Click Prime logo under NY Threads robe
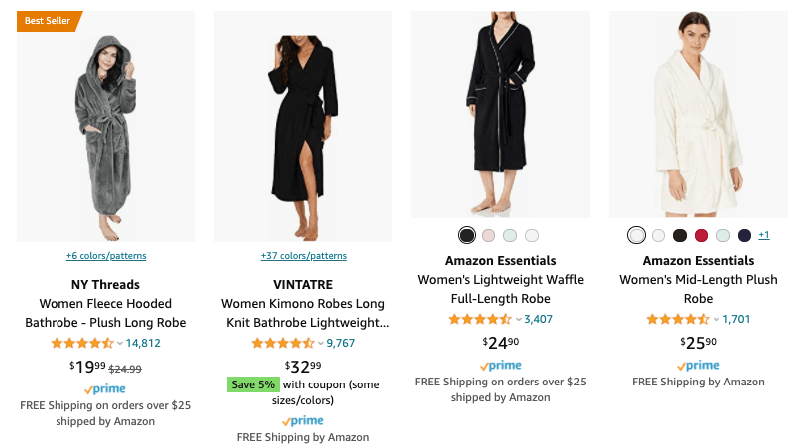 point(105,388)
